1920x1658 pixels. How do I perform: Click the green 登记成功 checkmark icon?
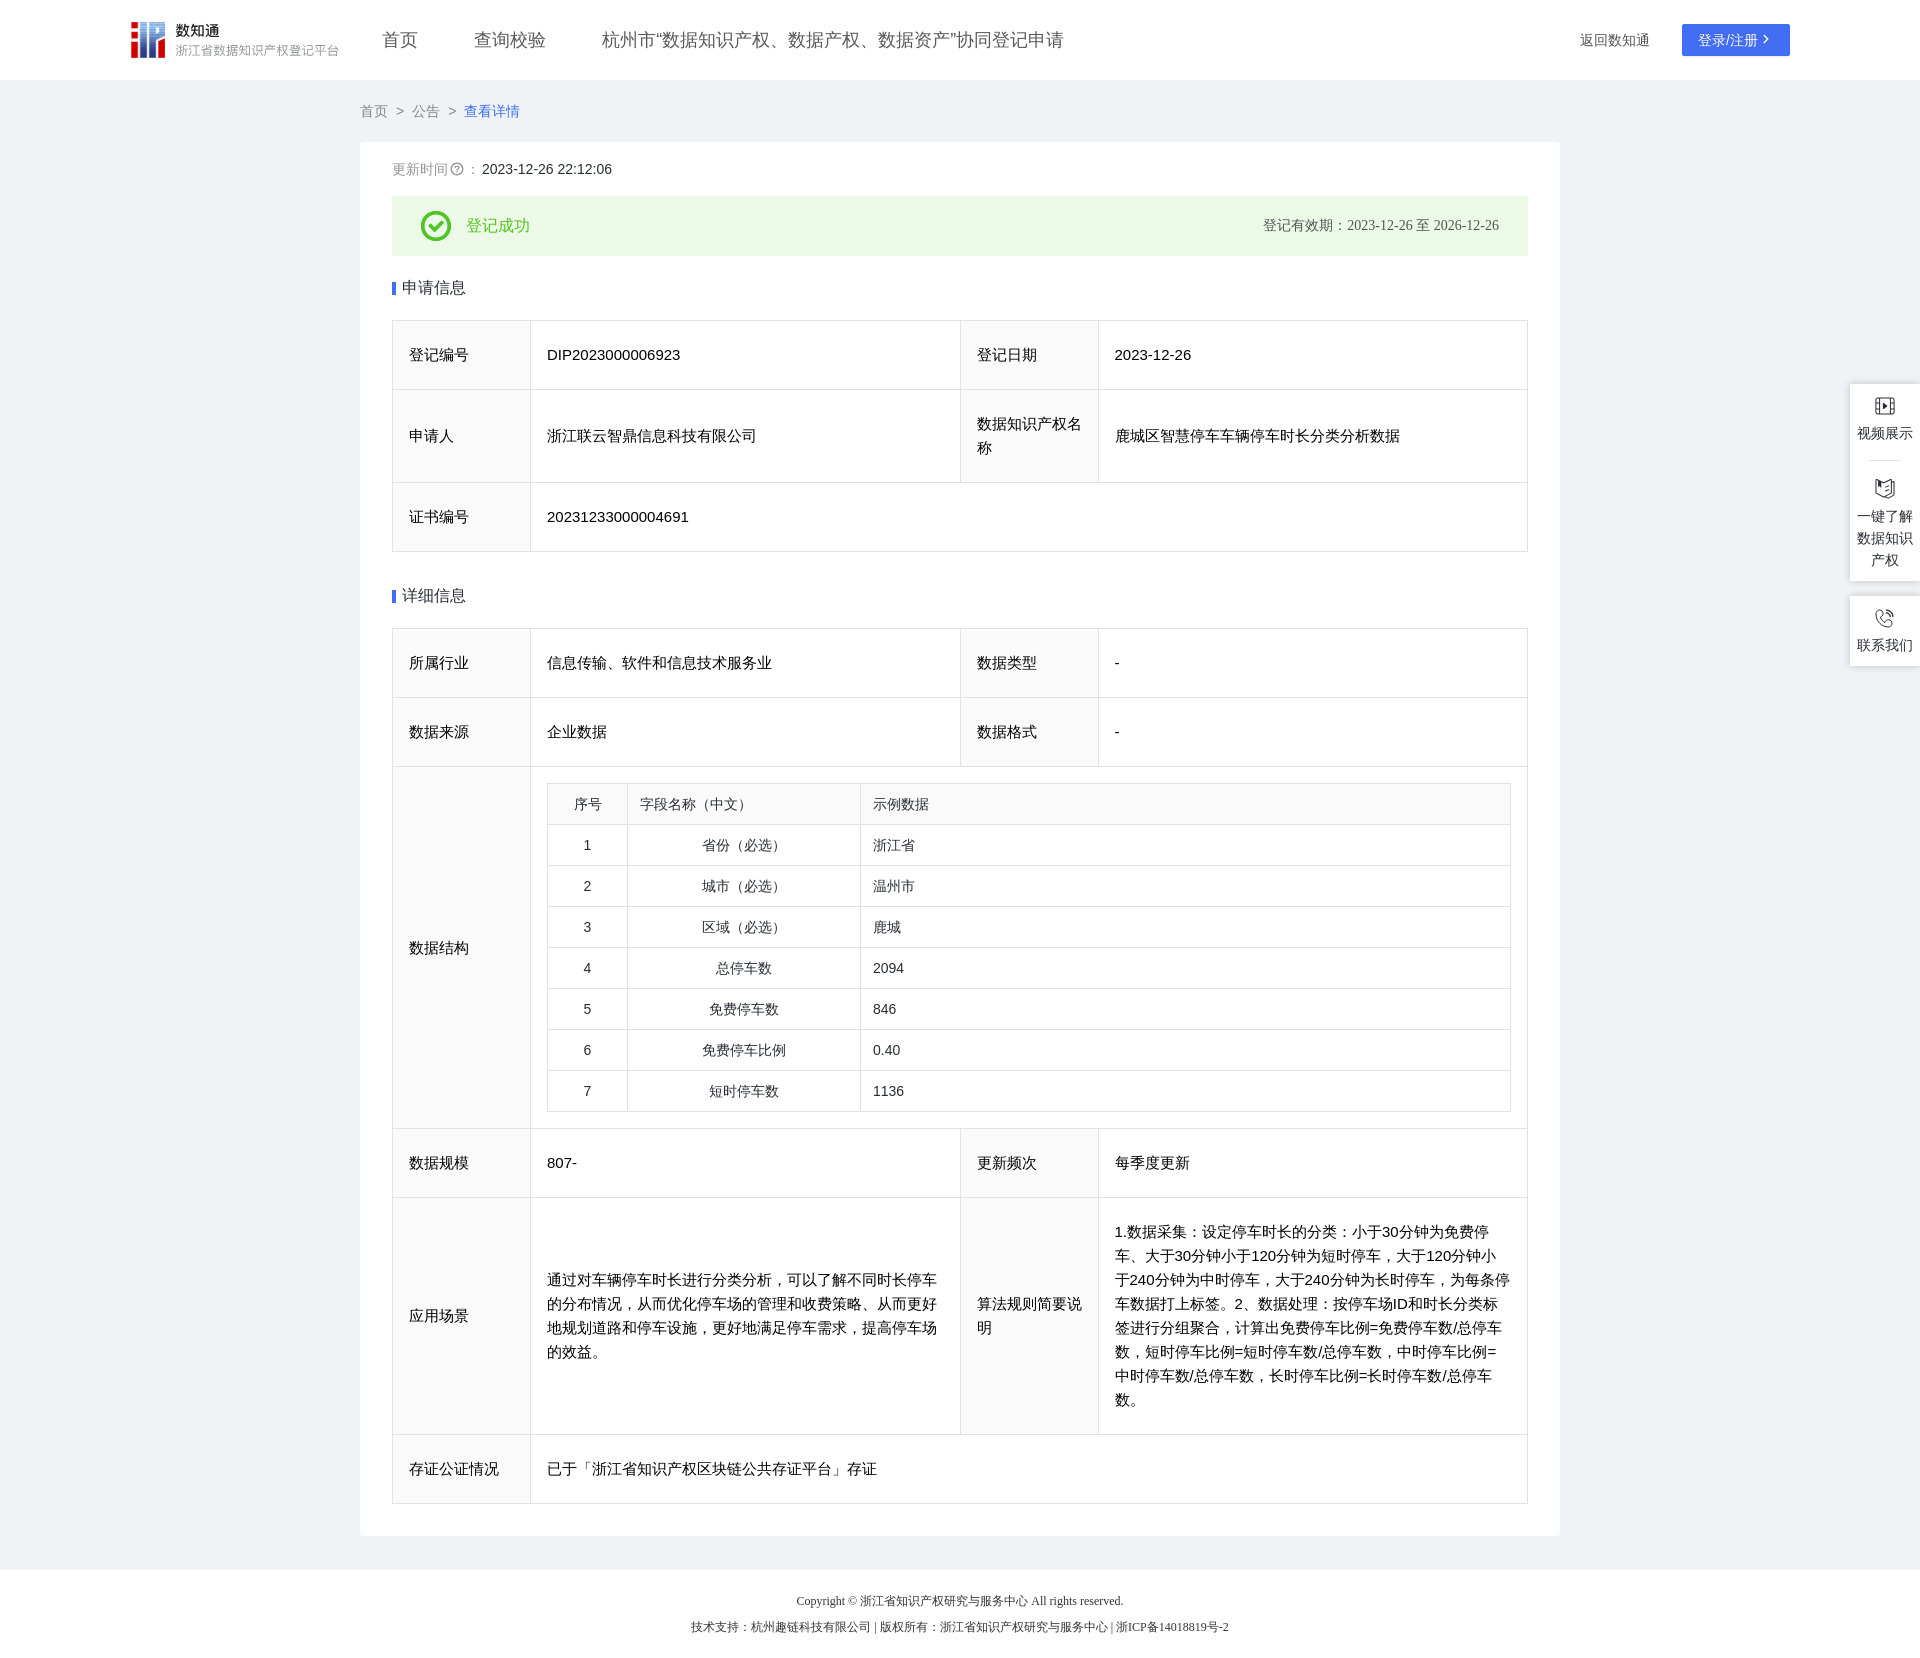pyautogui.click(x=436, y=226)
